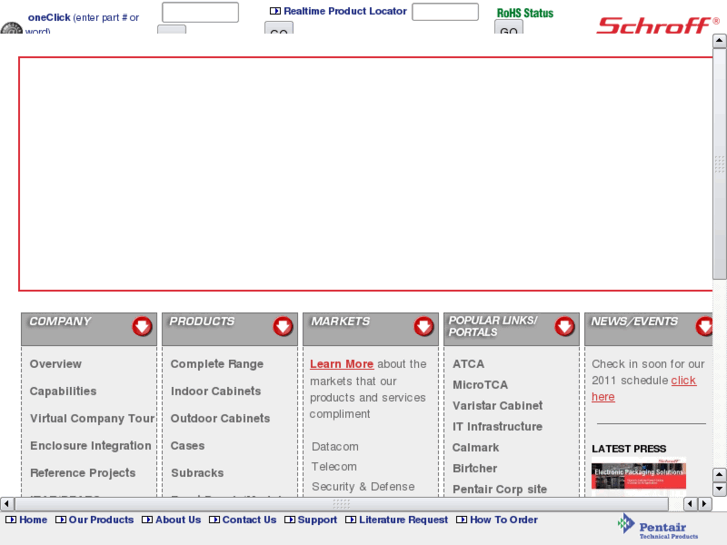Open the Cases product link
Viewport: 727px width, 545px height.
(x=187, y=446)
